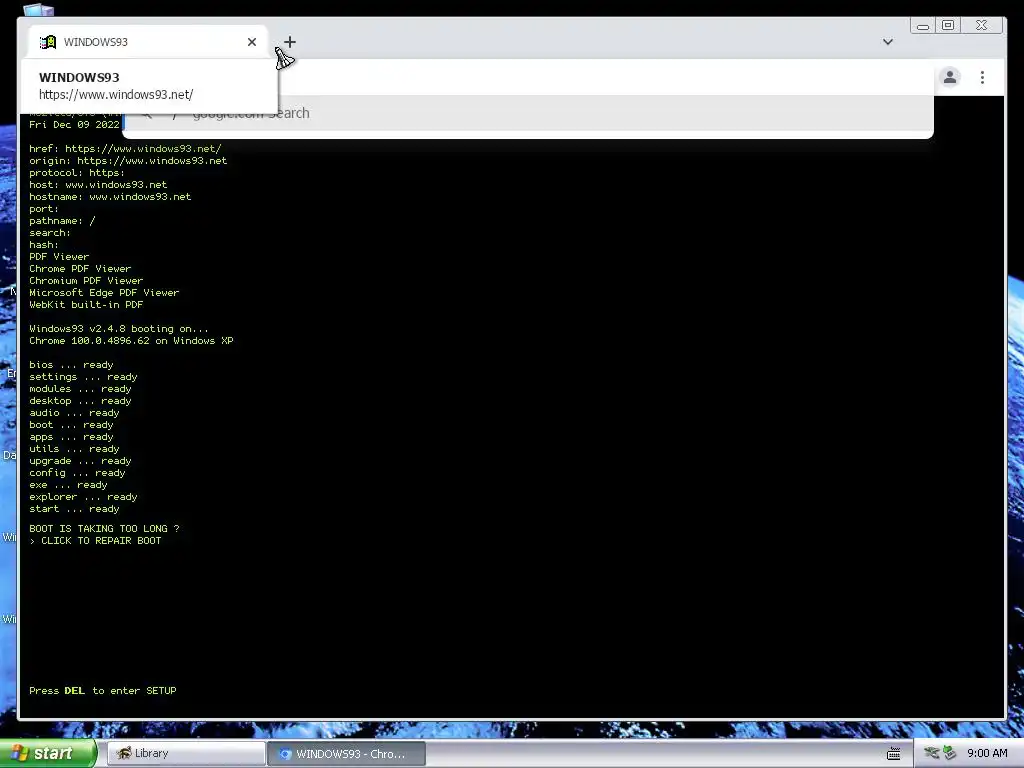Click the bold WINDOWS93 tab tooltip title
Image resolution: width=1024 pixels, height=768 pixels.
coord(79,77)
